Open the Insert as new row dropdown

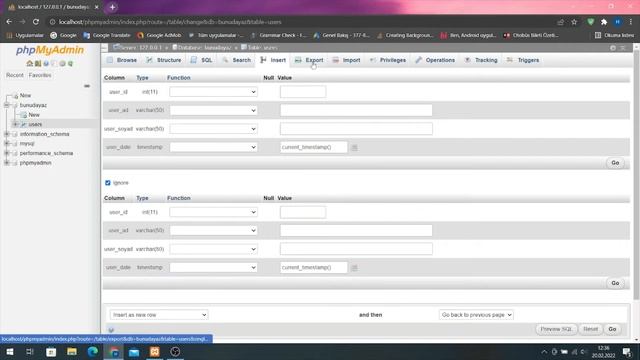click(x=159, y=315)
